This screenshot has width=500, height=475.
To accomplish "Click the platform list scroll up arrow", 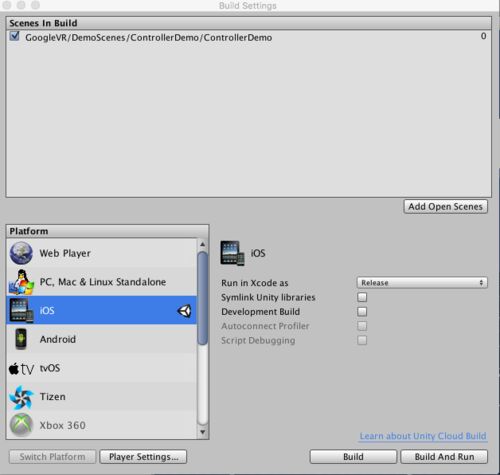I will pyautogui.click(x=202, y=244).
